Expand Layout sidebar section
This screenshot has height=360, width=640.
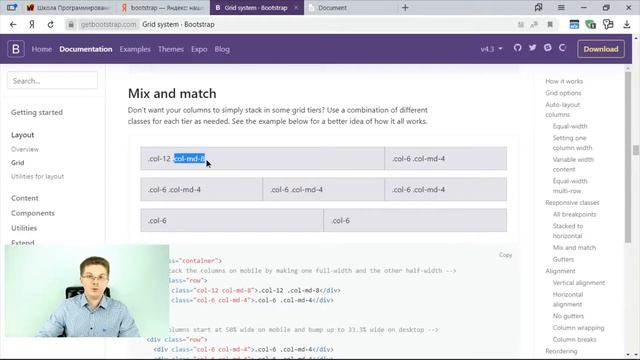(22, 135)
